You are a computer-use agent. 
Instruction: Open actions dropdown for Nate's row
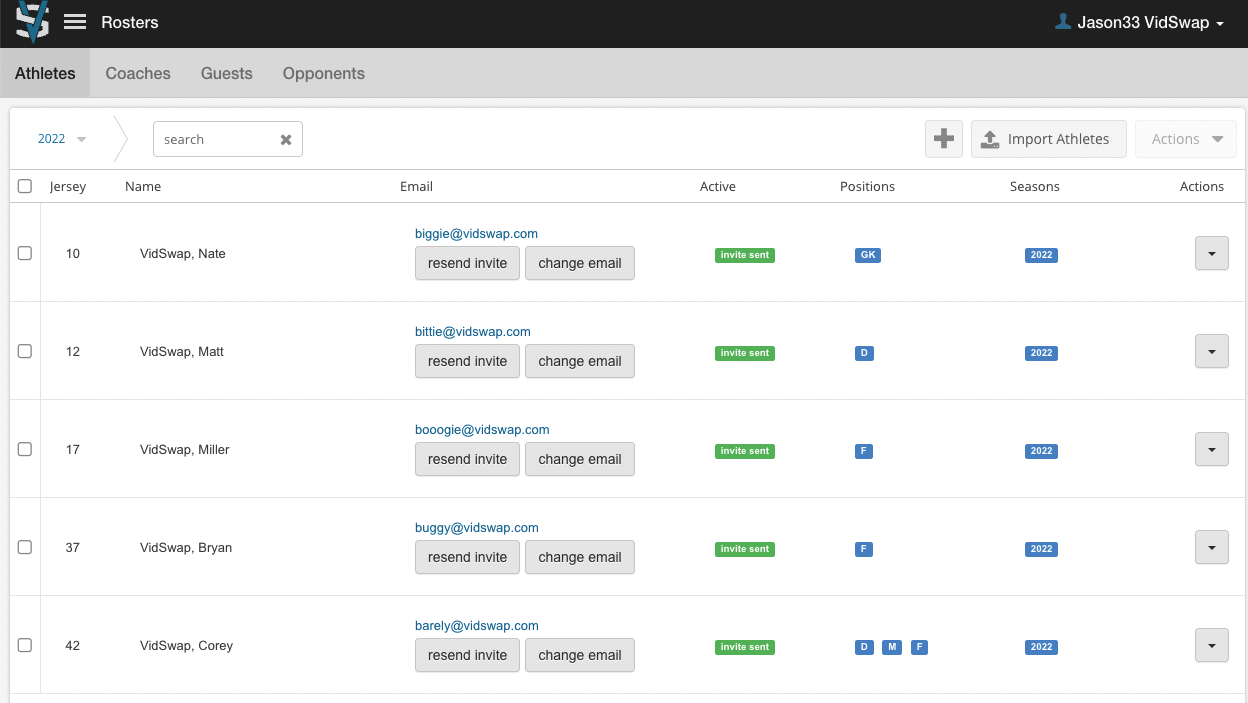click(1212, 254)
